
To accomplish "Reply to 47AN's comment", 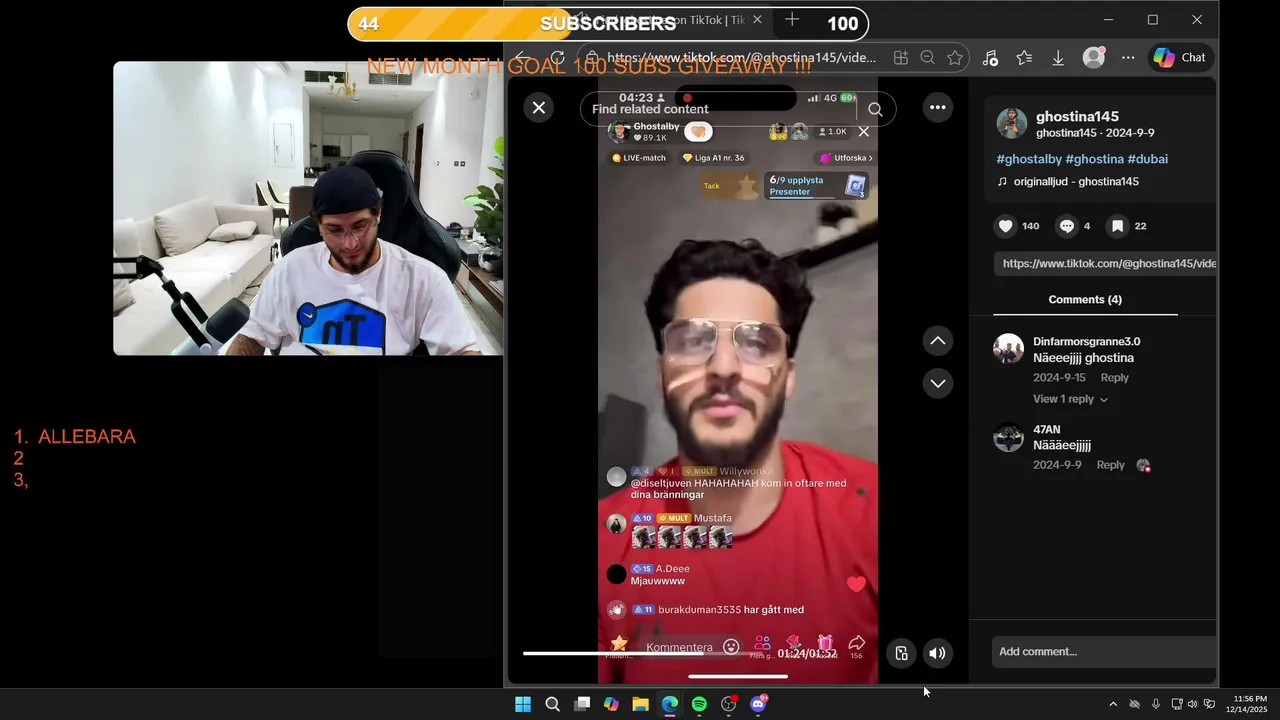I will point(1110,465).
